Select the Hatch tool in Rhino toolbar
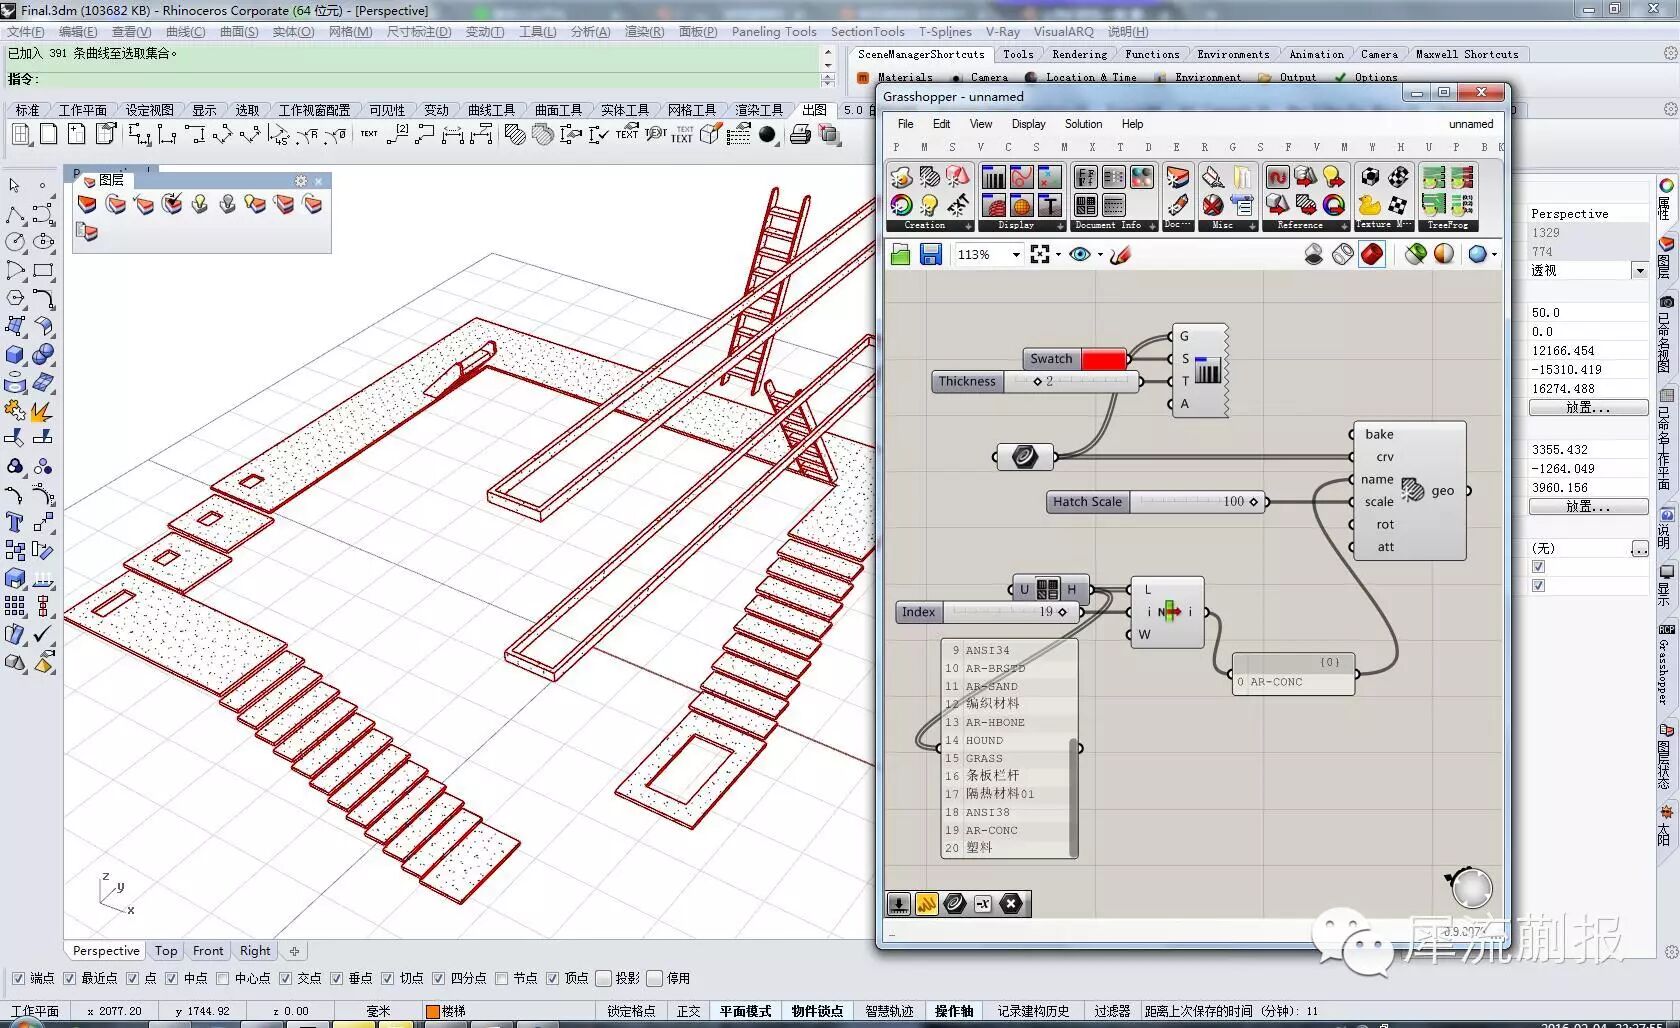The width and height of the screenshot is (1680, 1028). [x=515, y=134]
